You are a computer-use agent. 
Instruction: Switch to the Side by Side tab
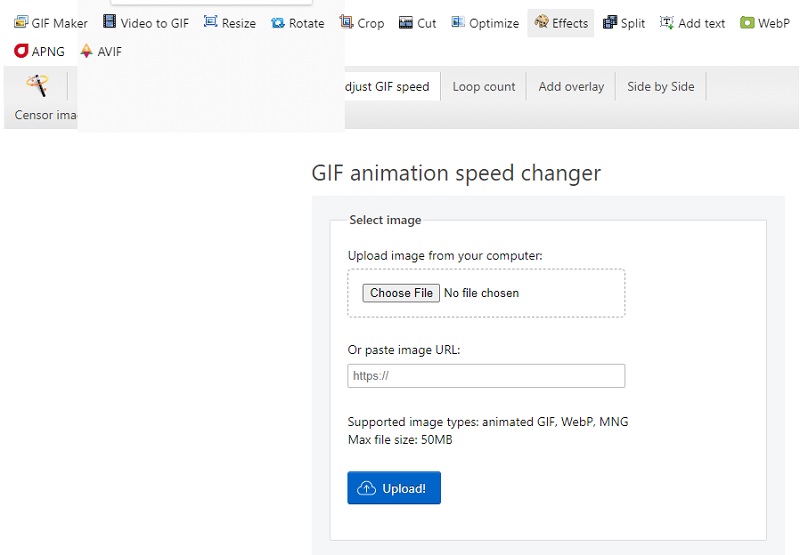(661, 87)
